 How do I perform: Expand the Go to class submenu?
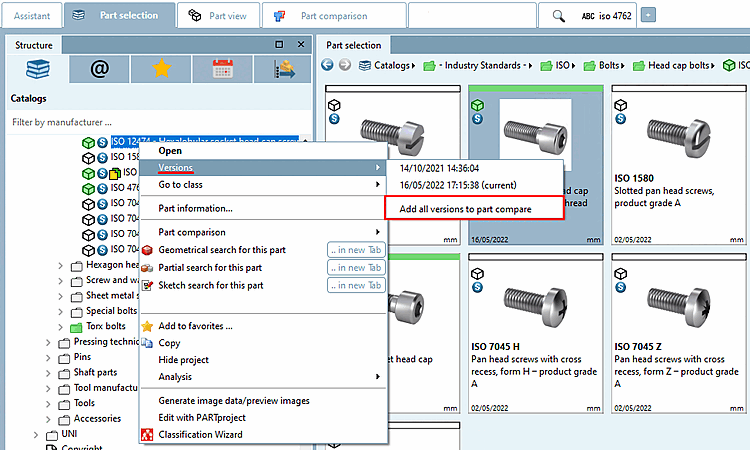(263, 185)
